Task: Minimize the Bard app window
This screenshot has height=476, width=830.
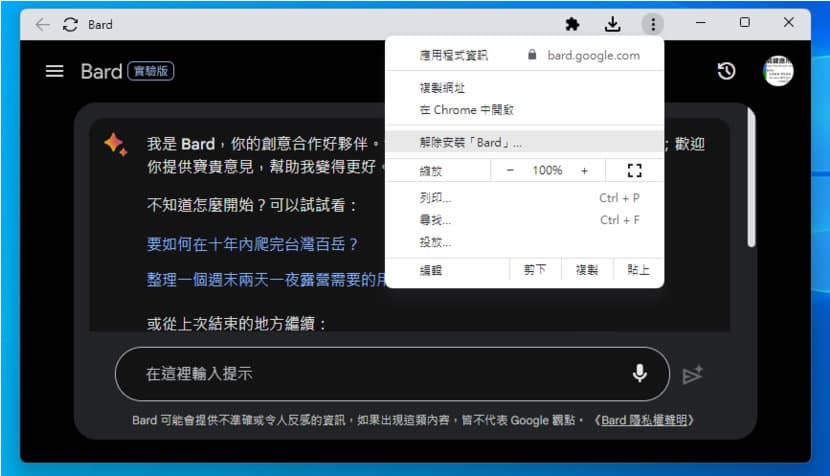Action: 701,23
